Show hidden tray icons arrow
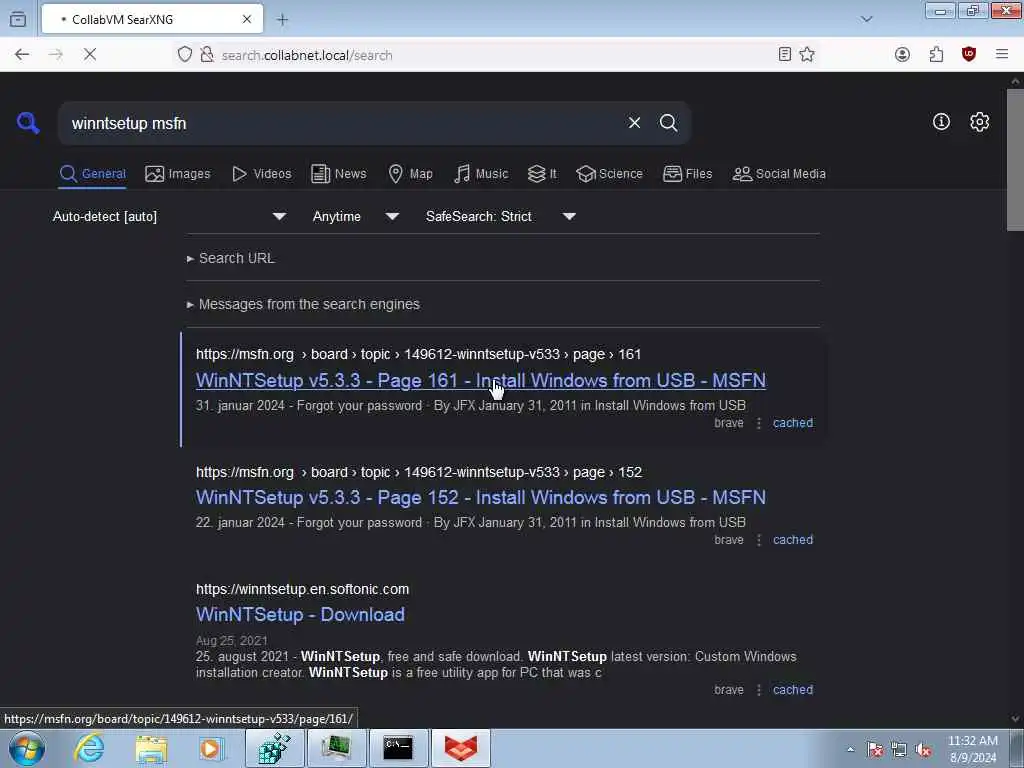The height and width of the screenshot is (768, 1024). tap(850, 750)
